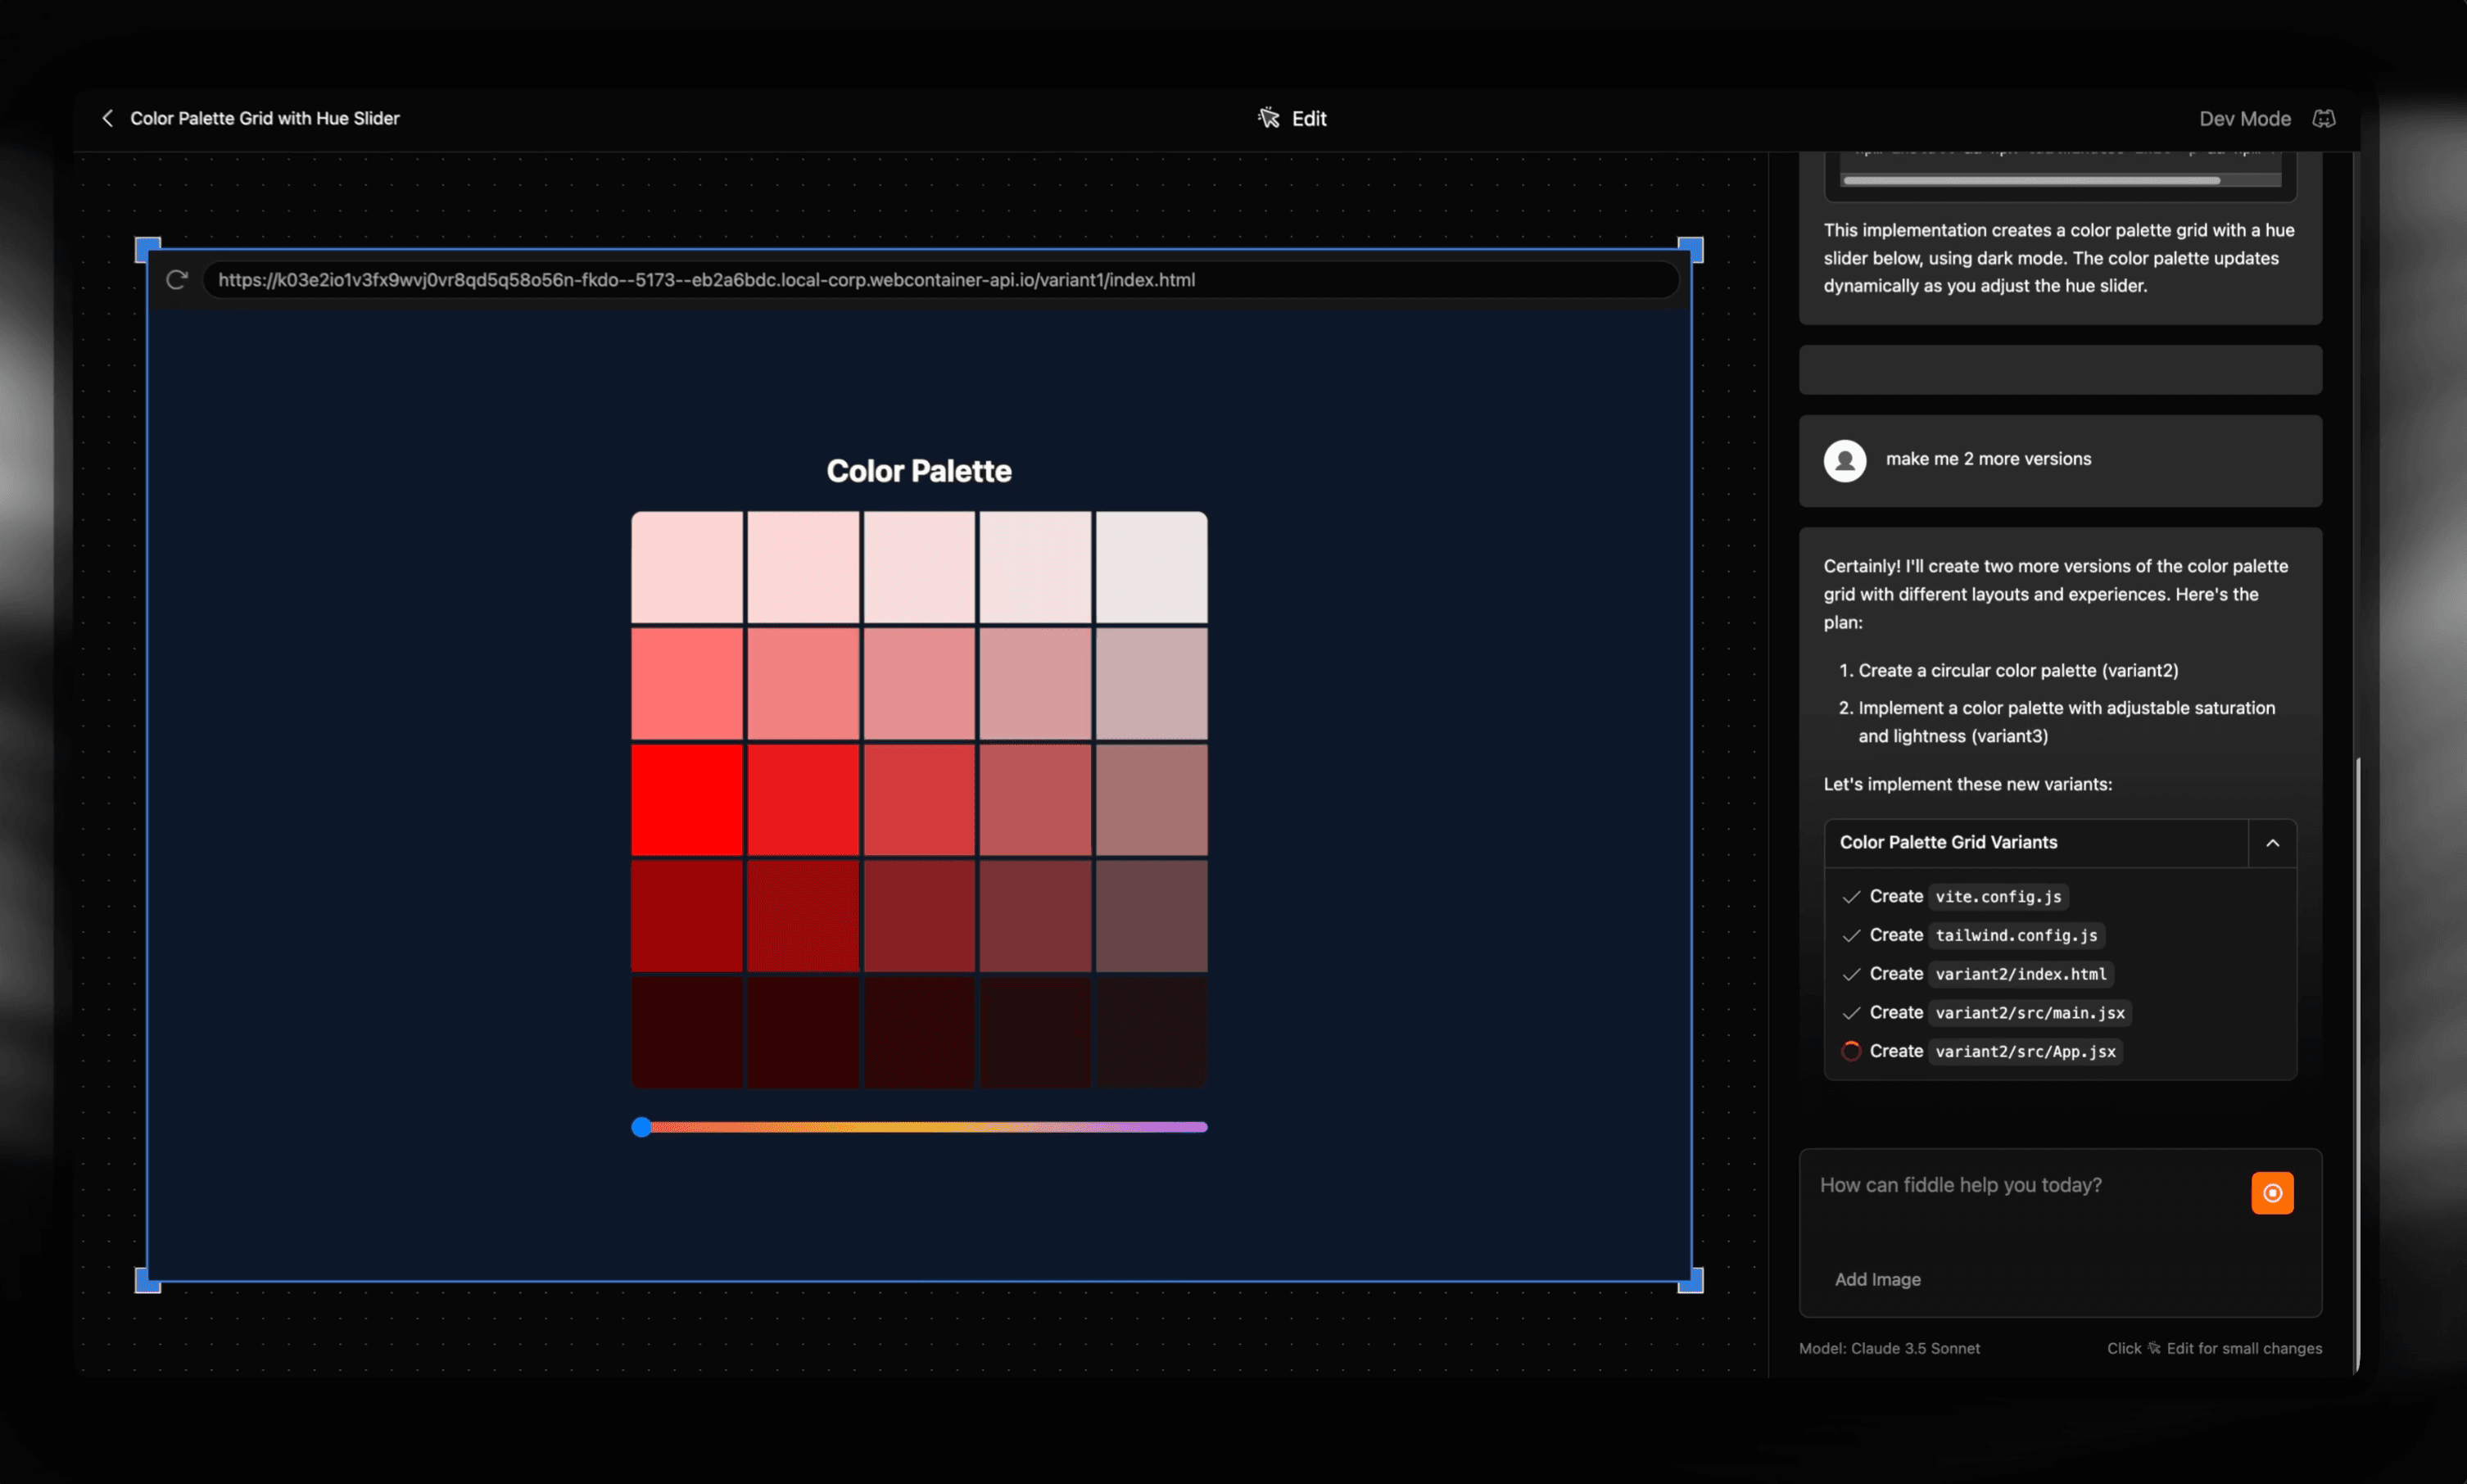
Task: Click the back arrow beside project title
Action: [108, 118]
